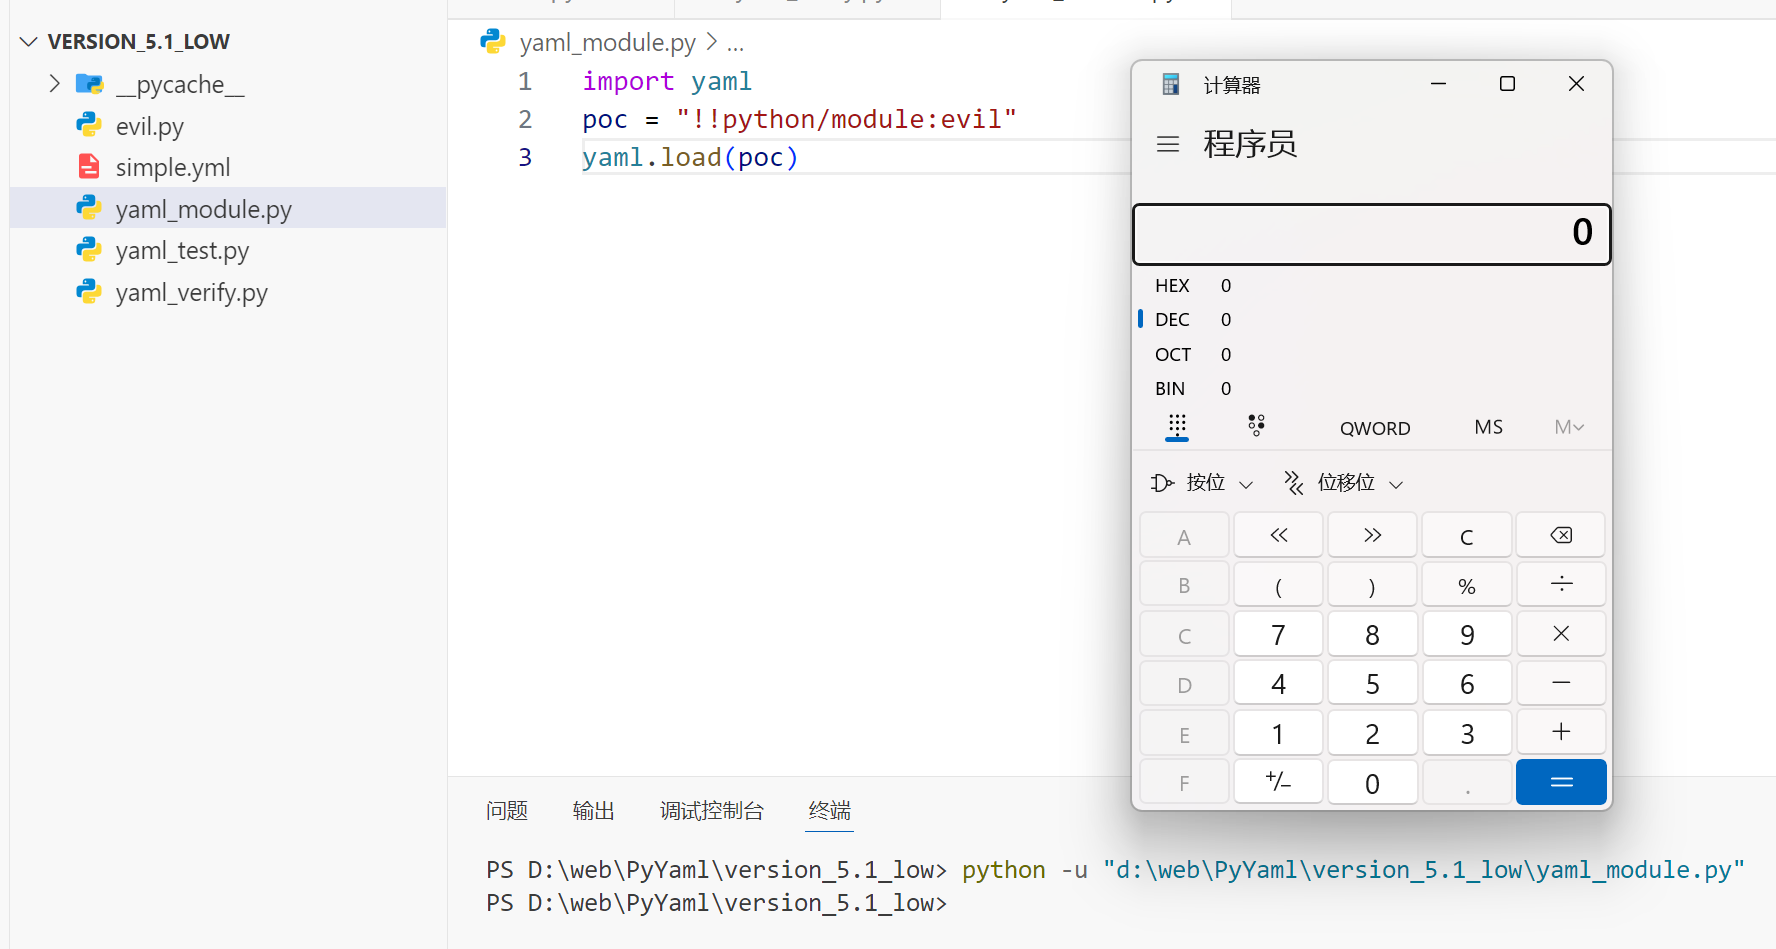Switch to the 终端 terminal tab
Viewport: 1776px width, 949px height.
coord(830,810)
